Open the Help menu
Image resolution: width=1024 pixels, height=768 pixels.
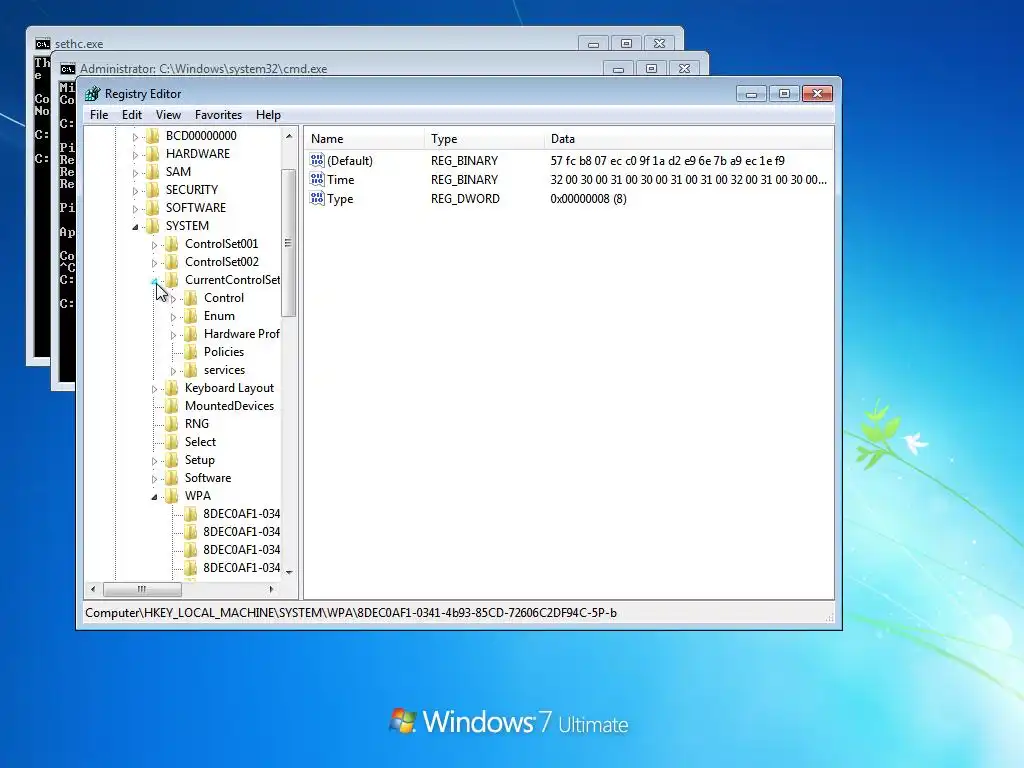tap(268, 115)
